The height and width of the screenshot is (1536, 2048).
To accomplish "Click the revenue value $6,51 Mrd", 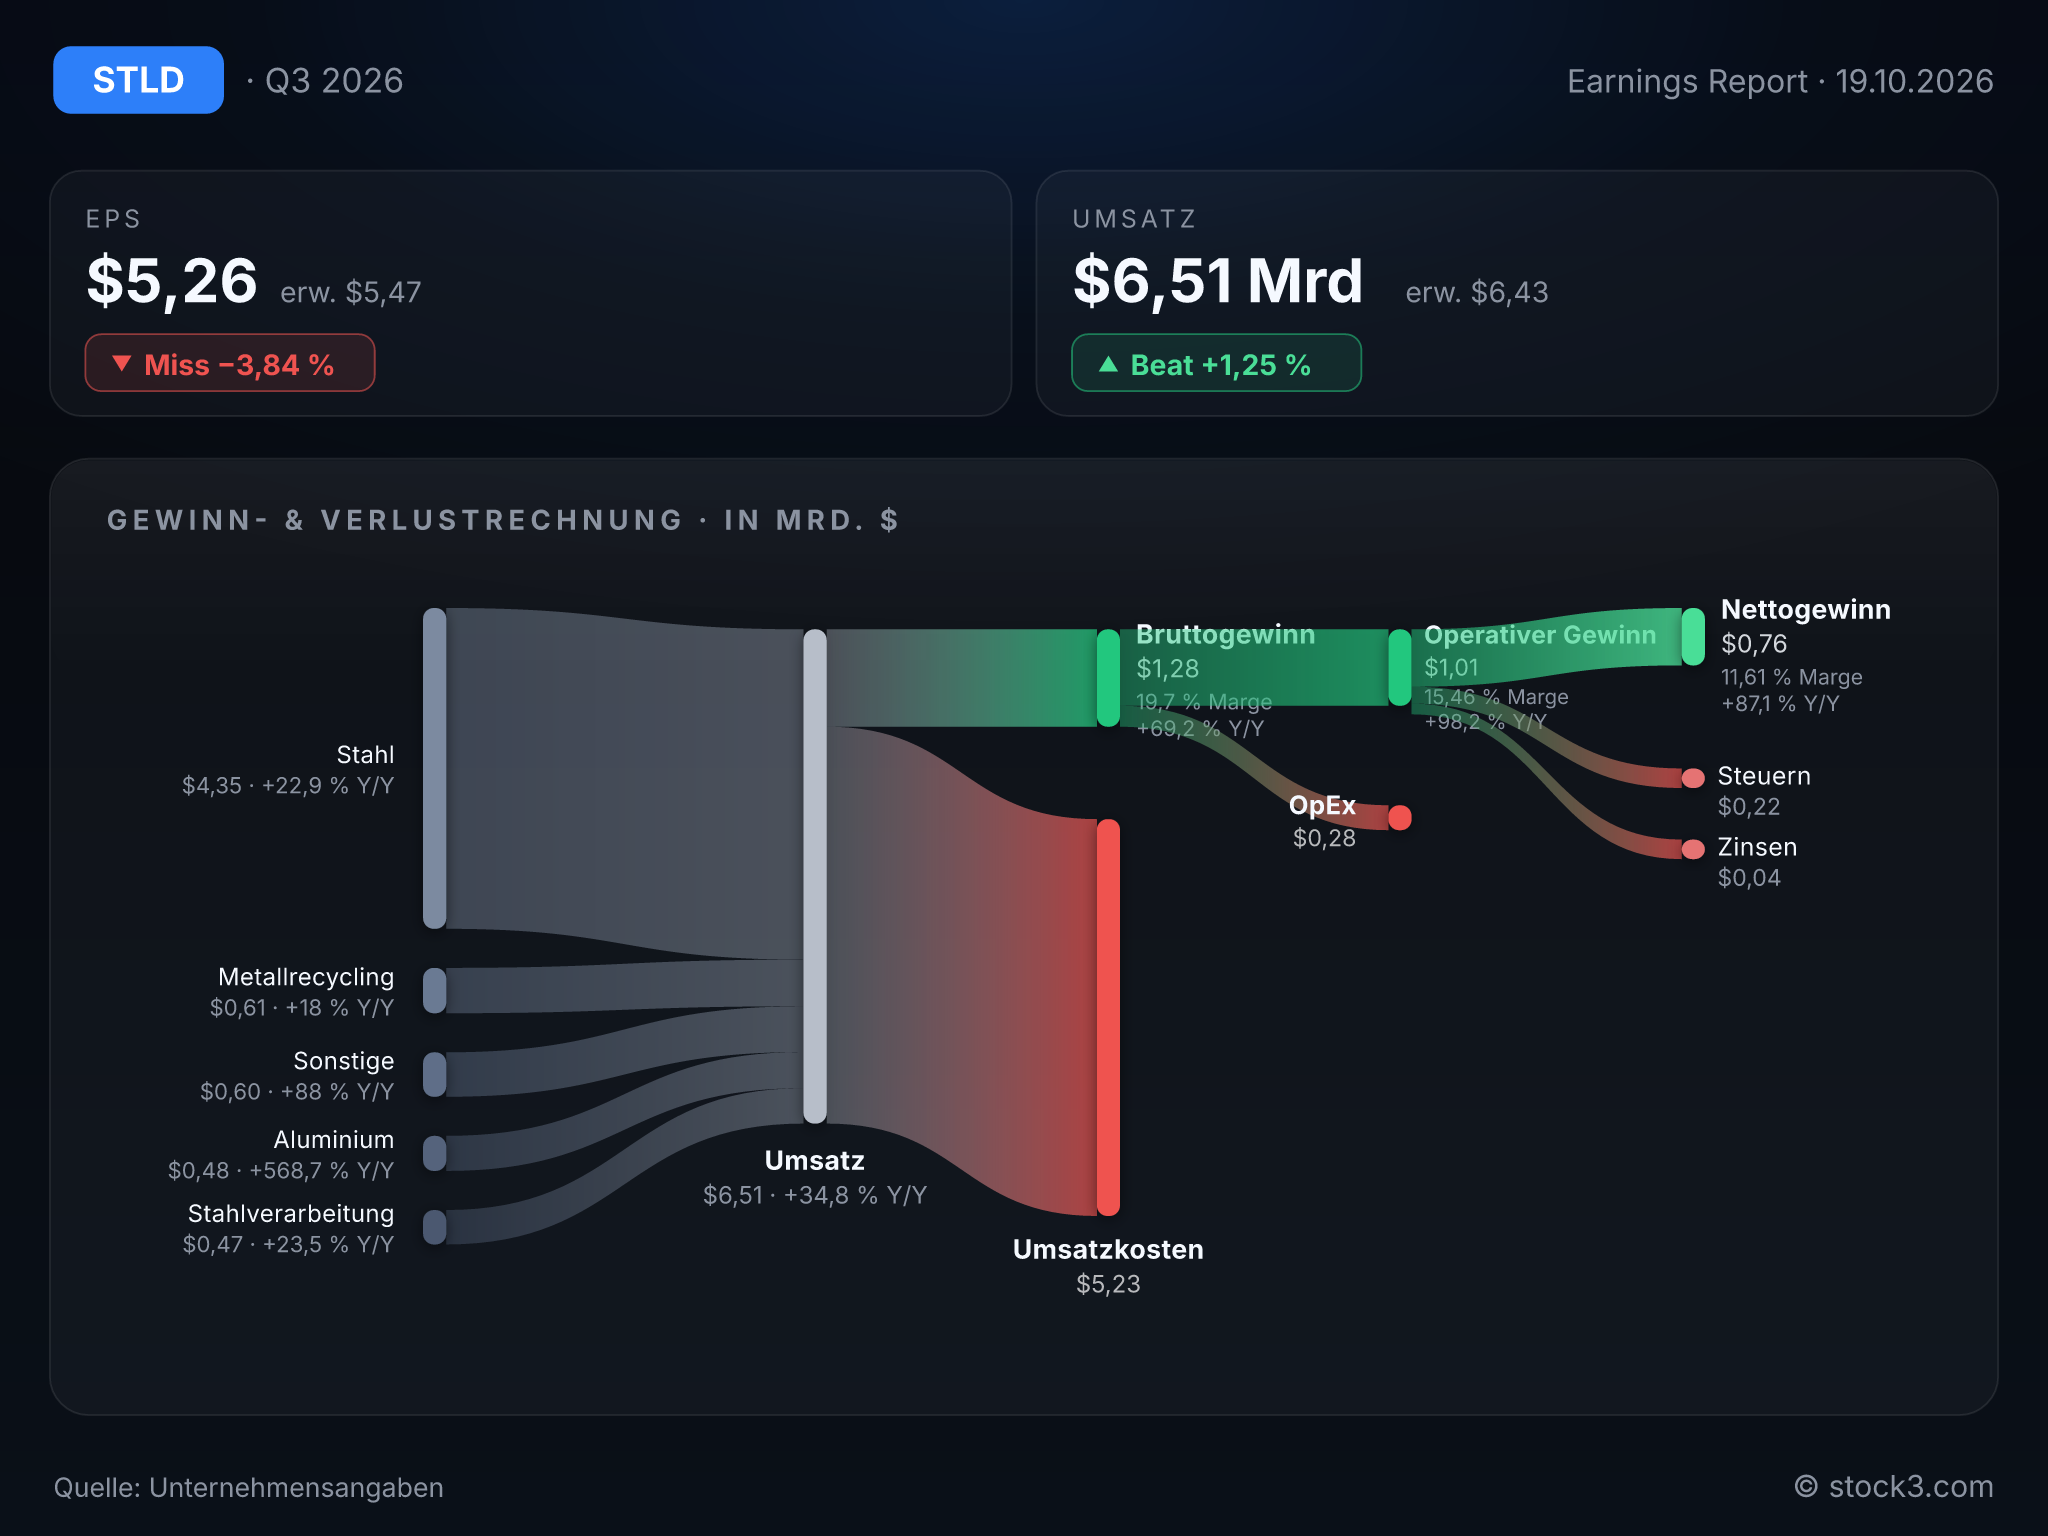I will [x=1218, y=281].
